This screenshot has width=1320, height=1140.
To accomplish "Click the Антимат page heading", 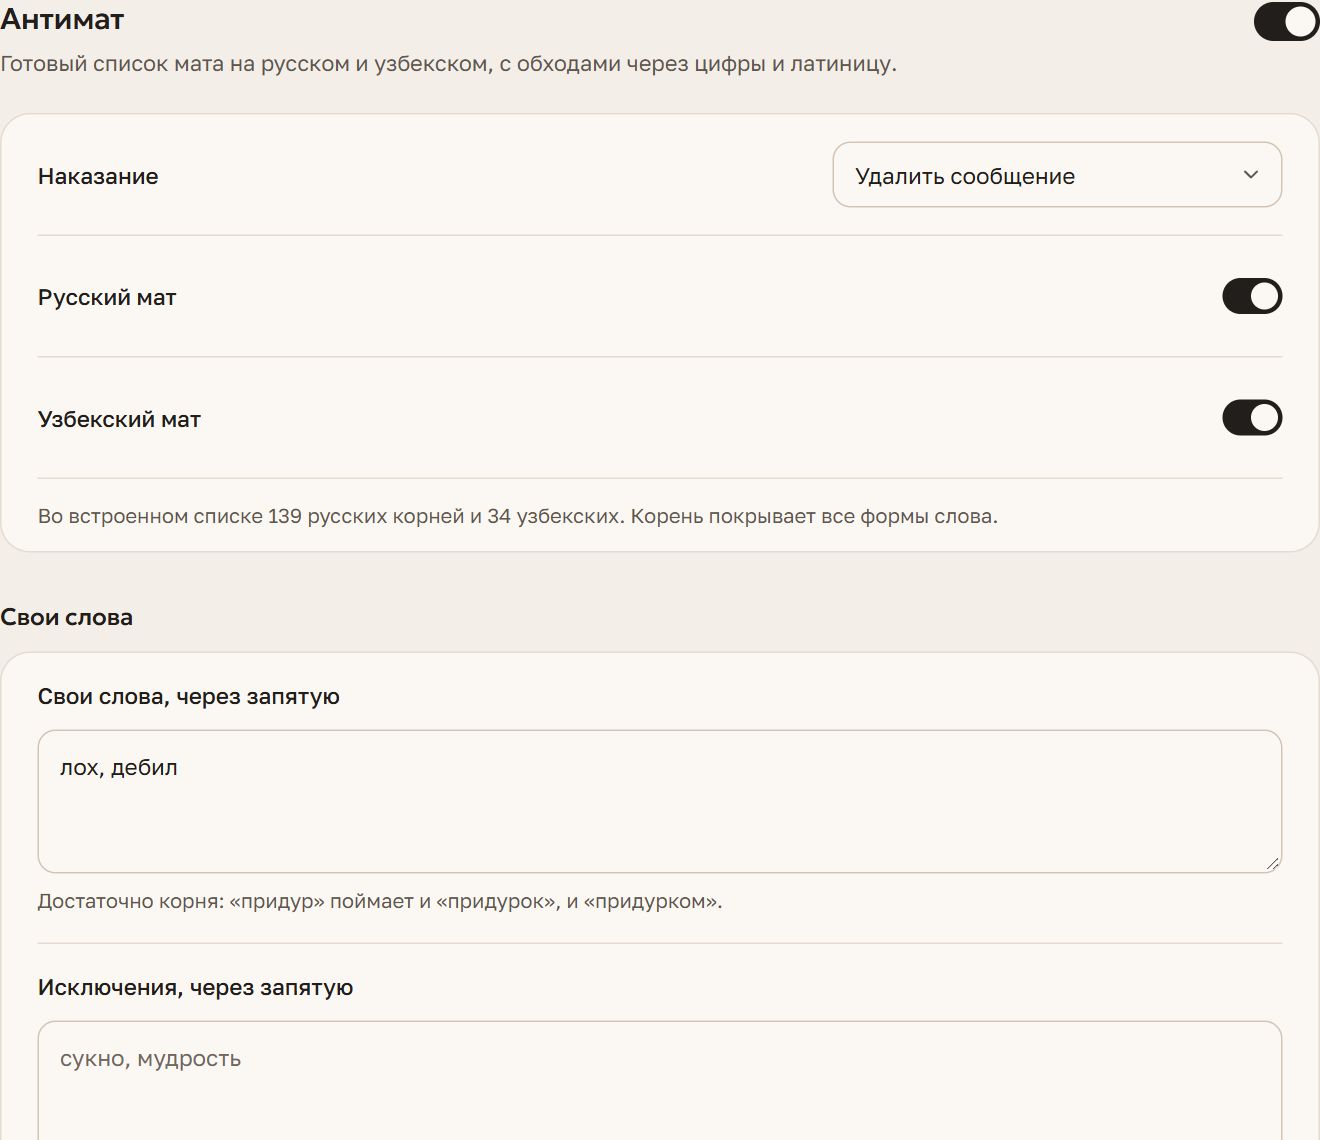I will tap(63, 20).
